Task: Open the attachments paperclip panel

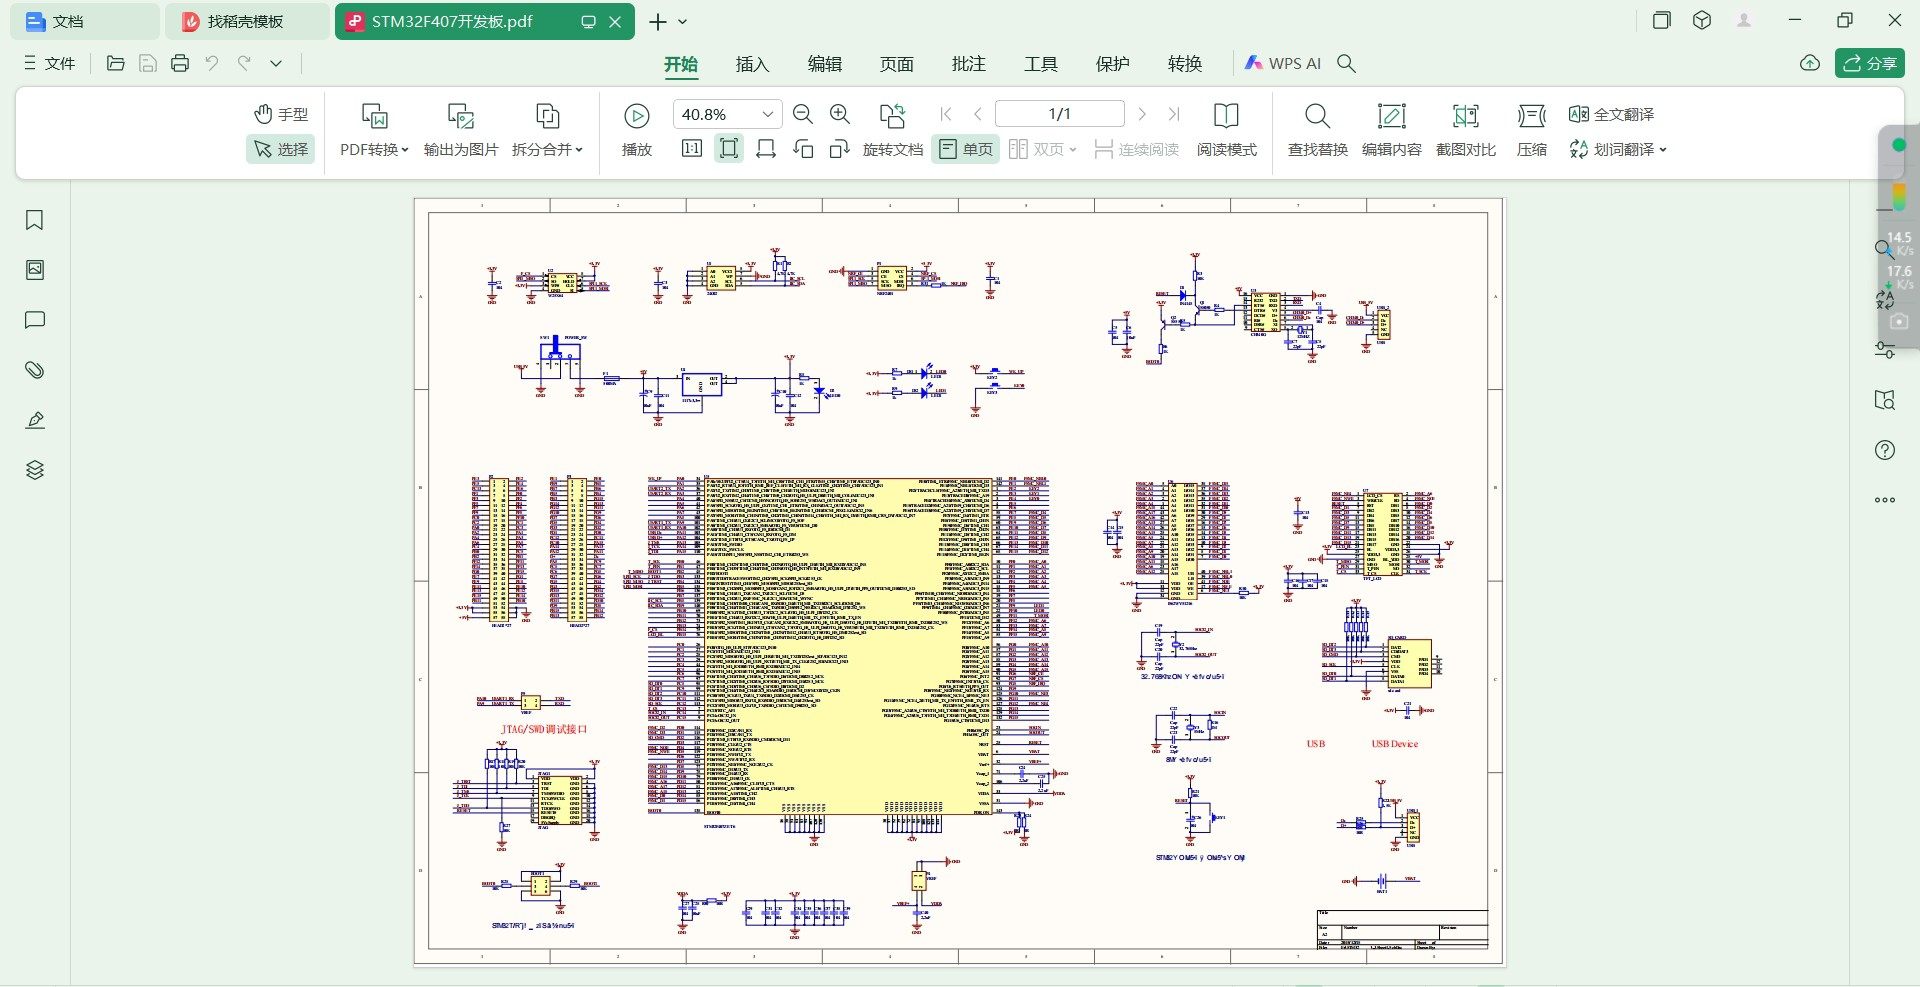Action: click(x=35, y=370)
